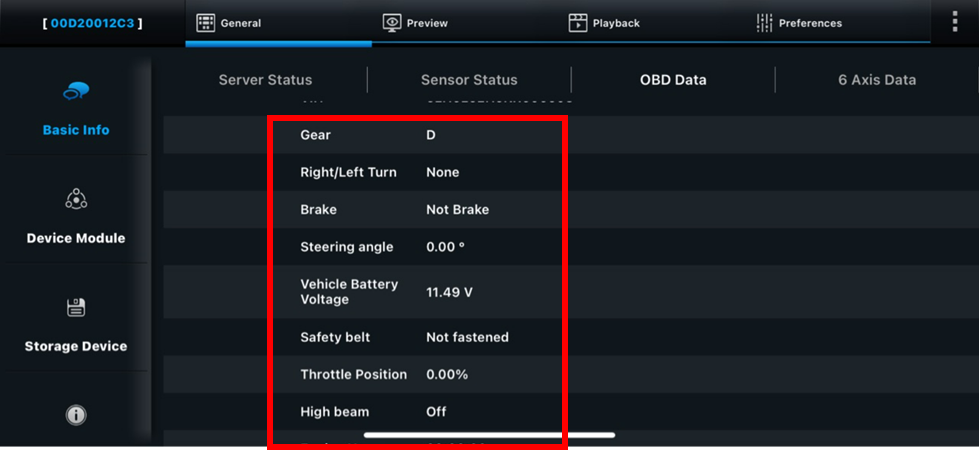Switch to the Sensor Status tab
Image resolution: width=979 pixels, height=450 pixels.
(469, 80)
